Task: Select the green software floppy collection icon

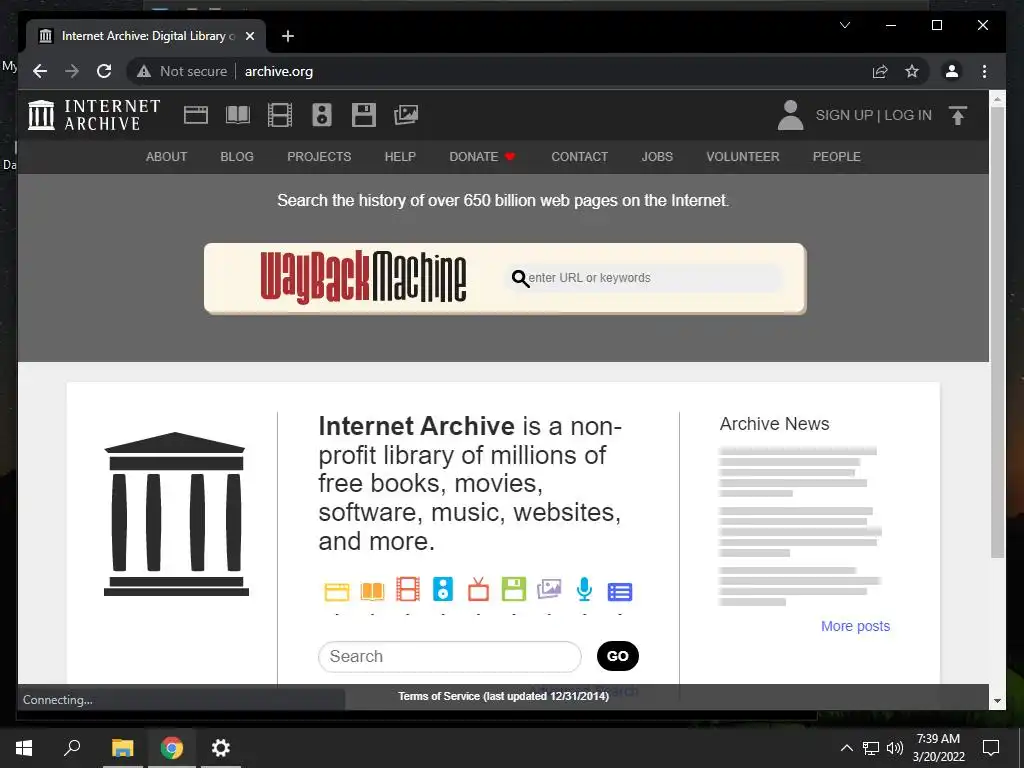Action: 513,590
